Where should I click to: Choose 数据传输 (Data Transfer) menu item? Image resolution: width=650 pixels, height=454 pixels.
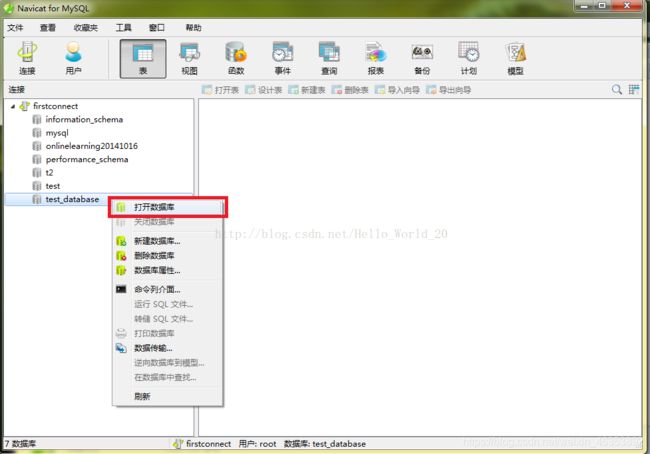(x=168, y=348)
